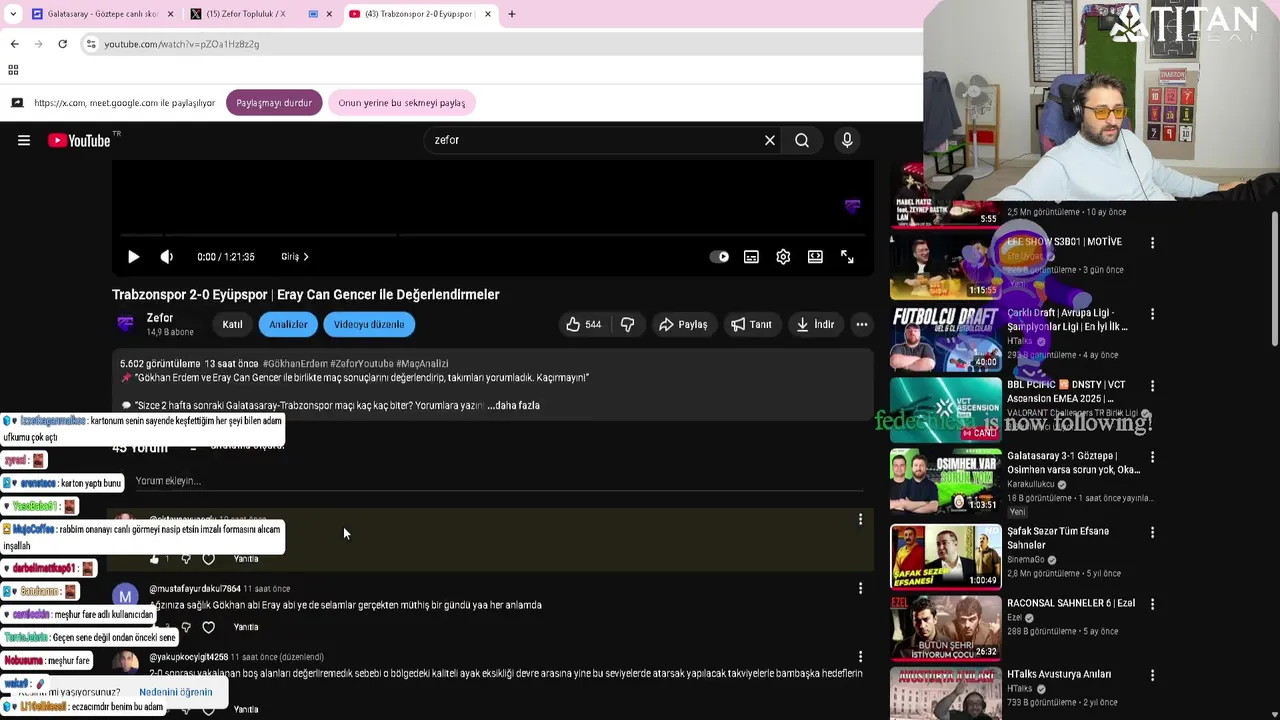1280x720 pixels.
Task: Start voice search with the microphone
Action: tap(847, 140)
